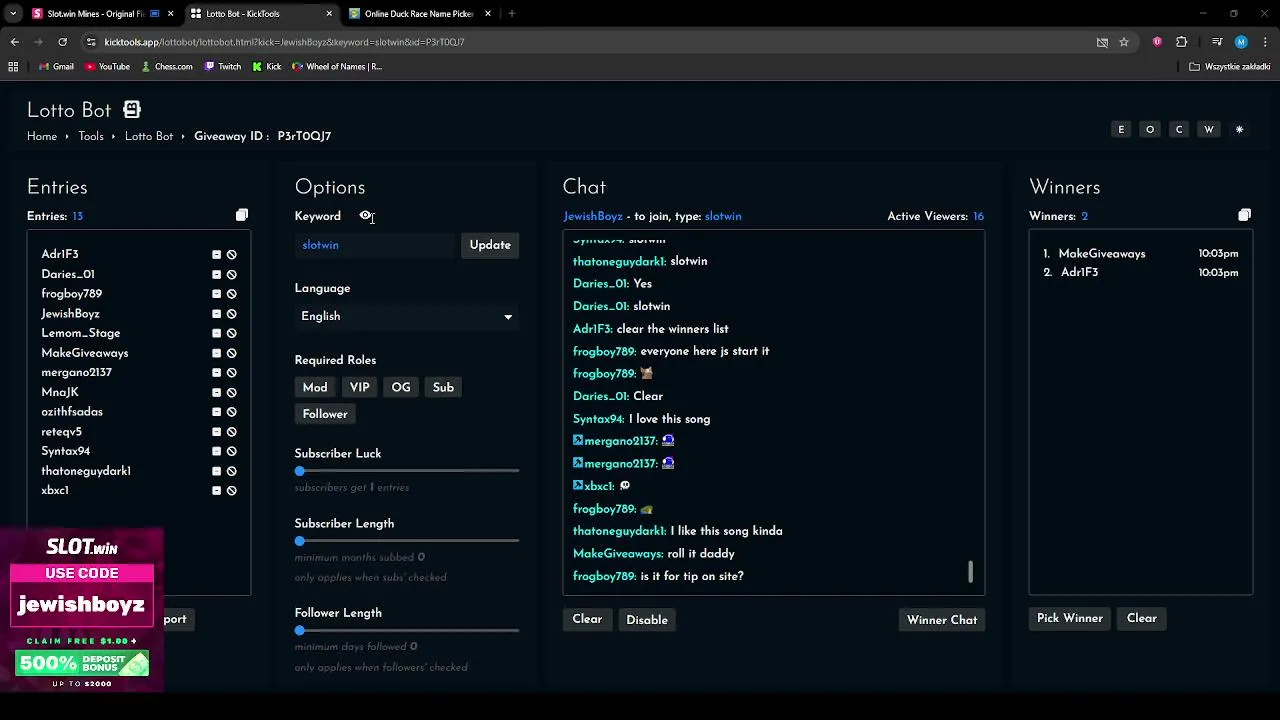The width and height of the screenshot is (1280, 720).
Task: Go to Tools in the breadcrumb
Action: point(91,136)
